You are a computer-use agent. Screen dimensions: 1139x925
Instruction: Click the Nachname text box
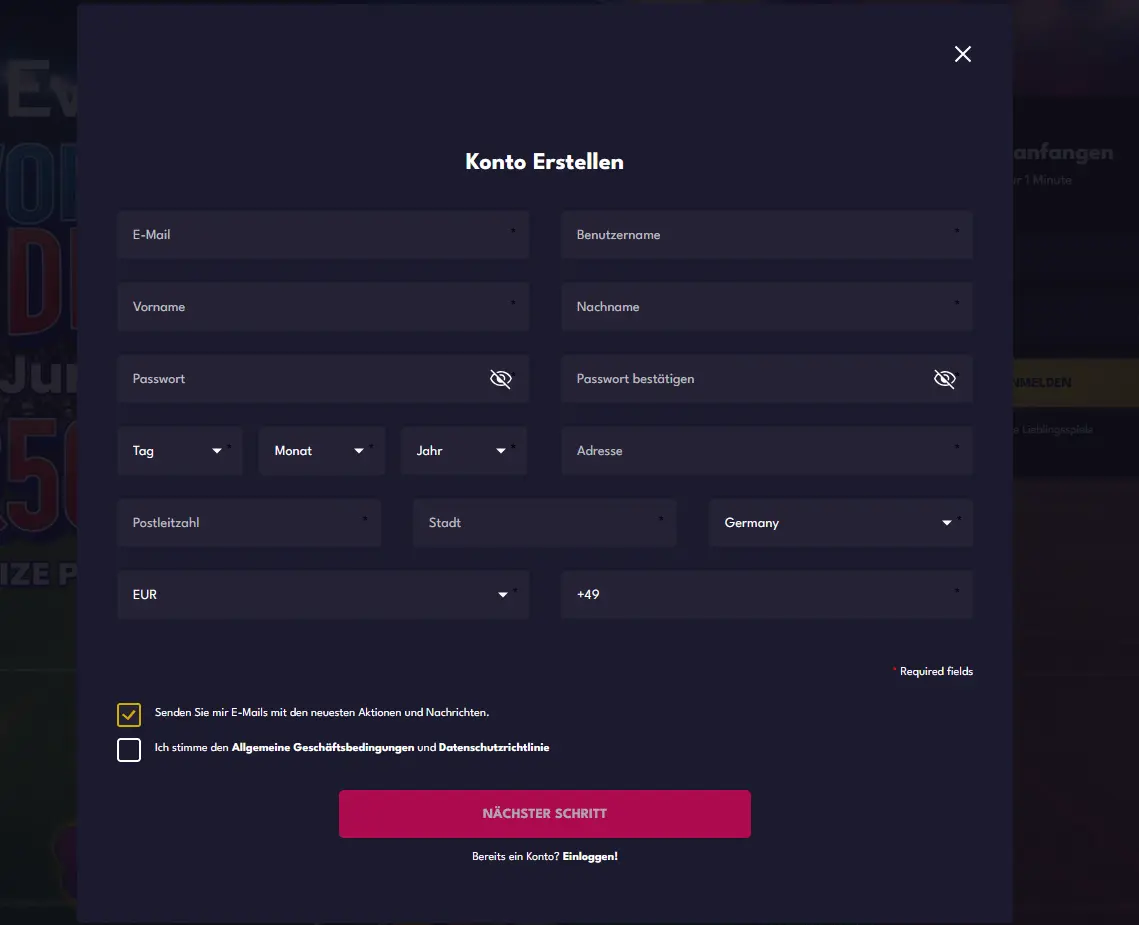click(766, 307)
